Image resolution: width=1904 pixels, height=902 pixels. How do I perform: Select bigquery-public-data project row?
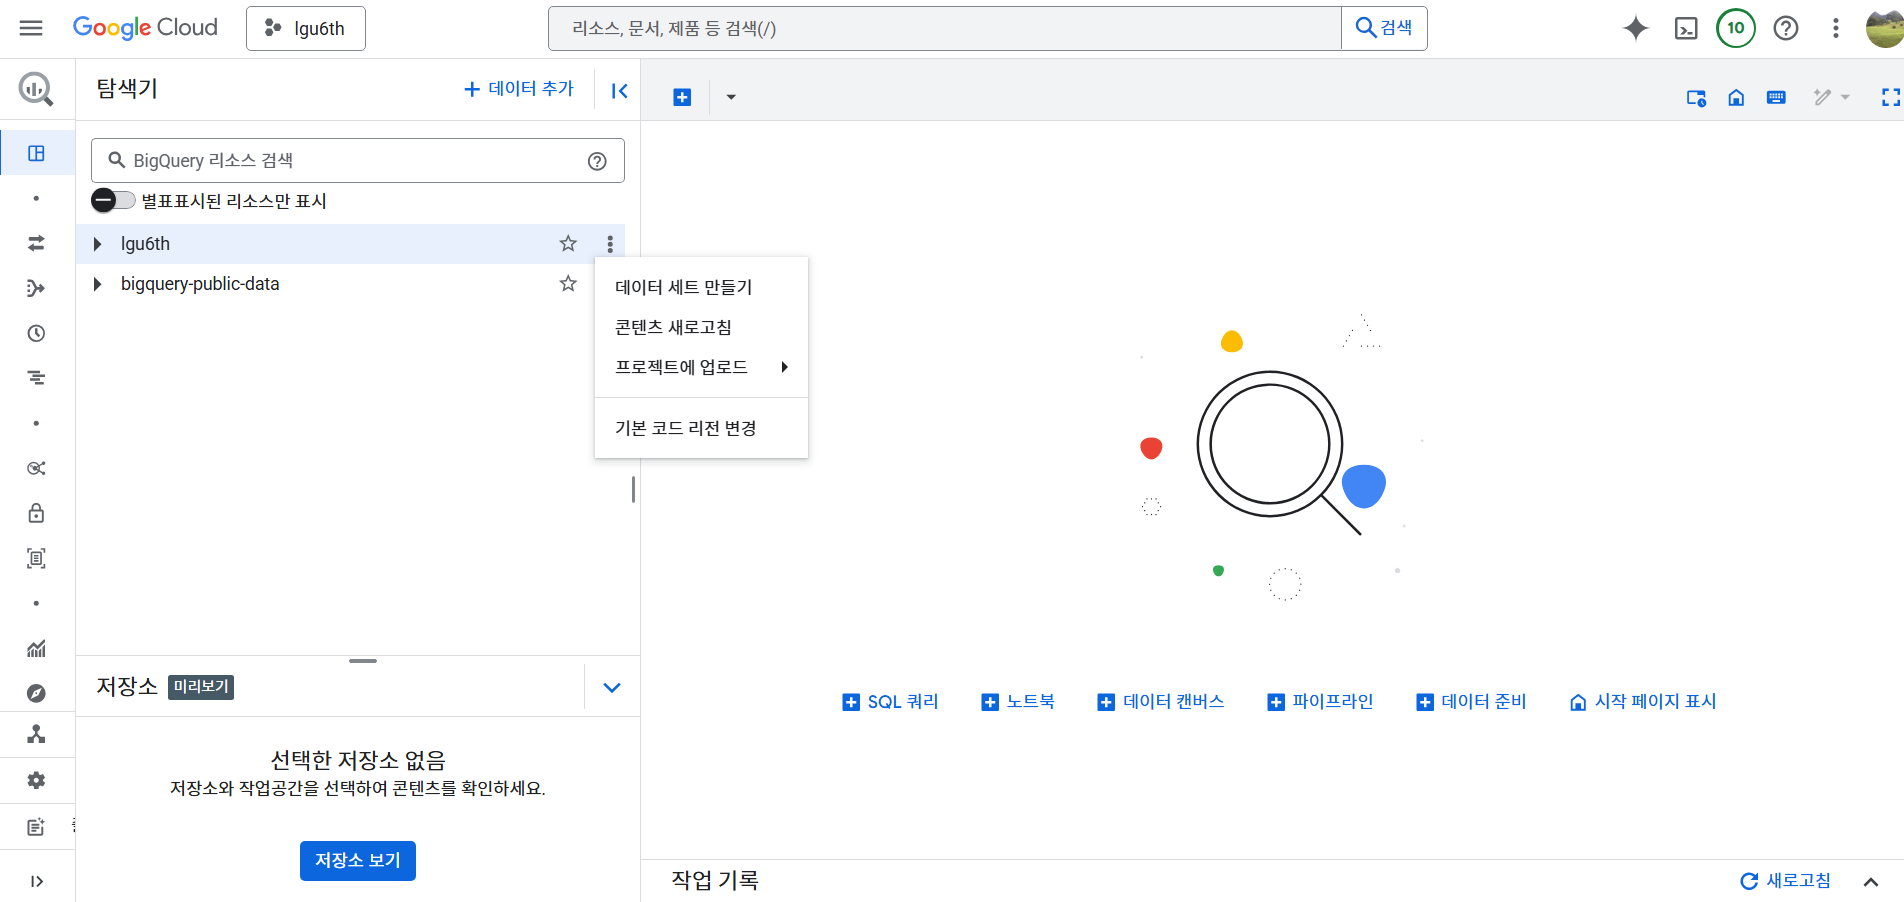click(x=350, y=284)
